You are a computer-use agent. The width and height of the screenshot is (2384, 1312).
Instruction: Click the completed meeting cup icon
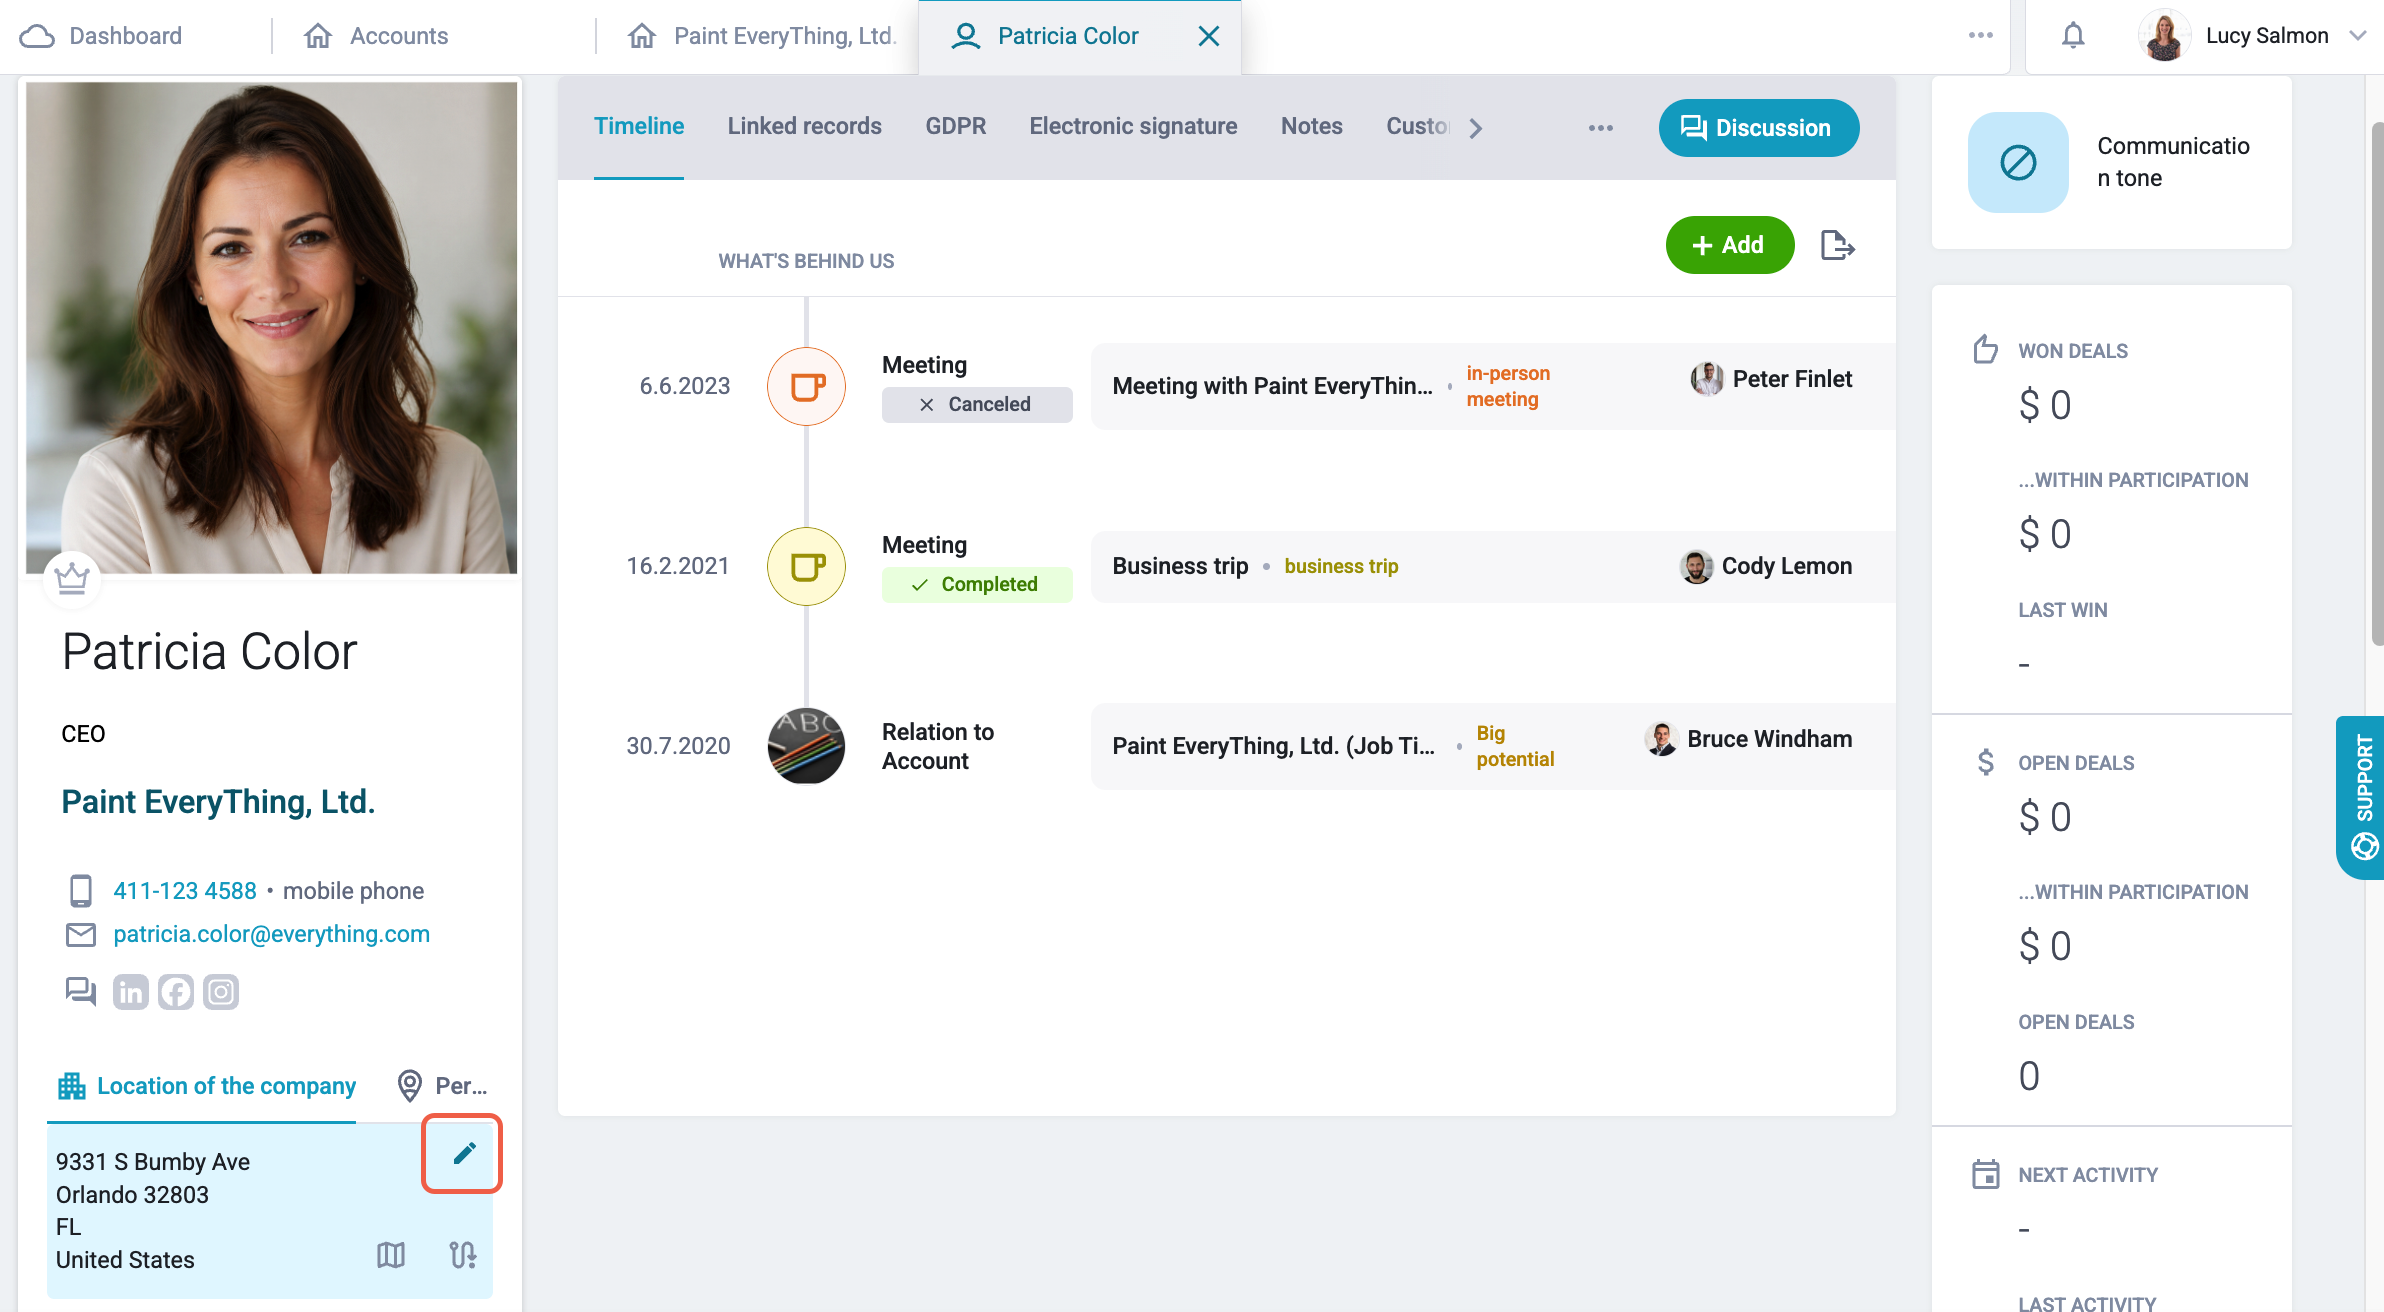click(806, 566)
